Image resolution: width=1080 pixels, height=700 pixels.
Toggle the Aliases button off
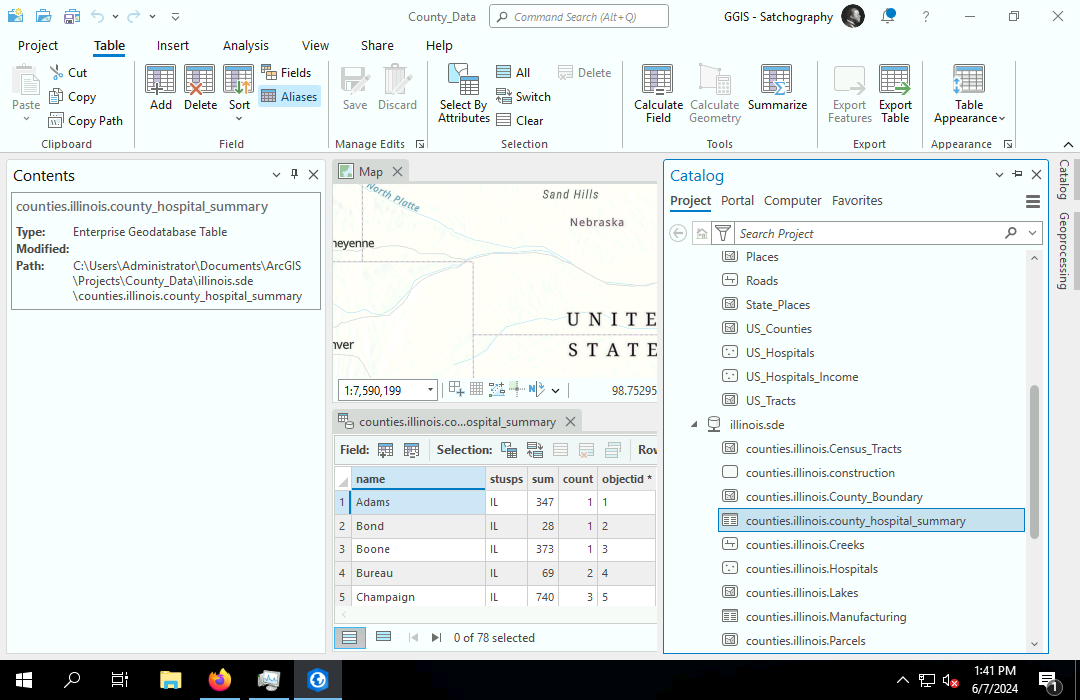pos(289,97)
